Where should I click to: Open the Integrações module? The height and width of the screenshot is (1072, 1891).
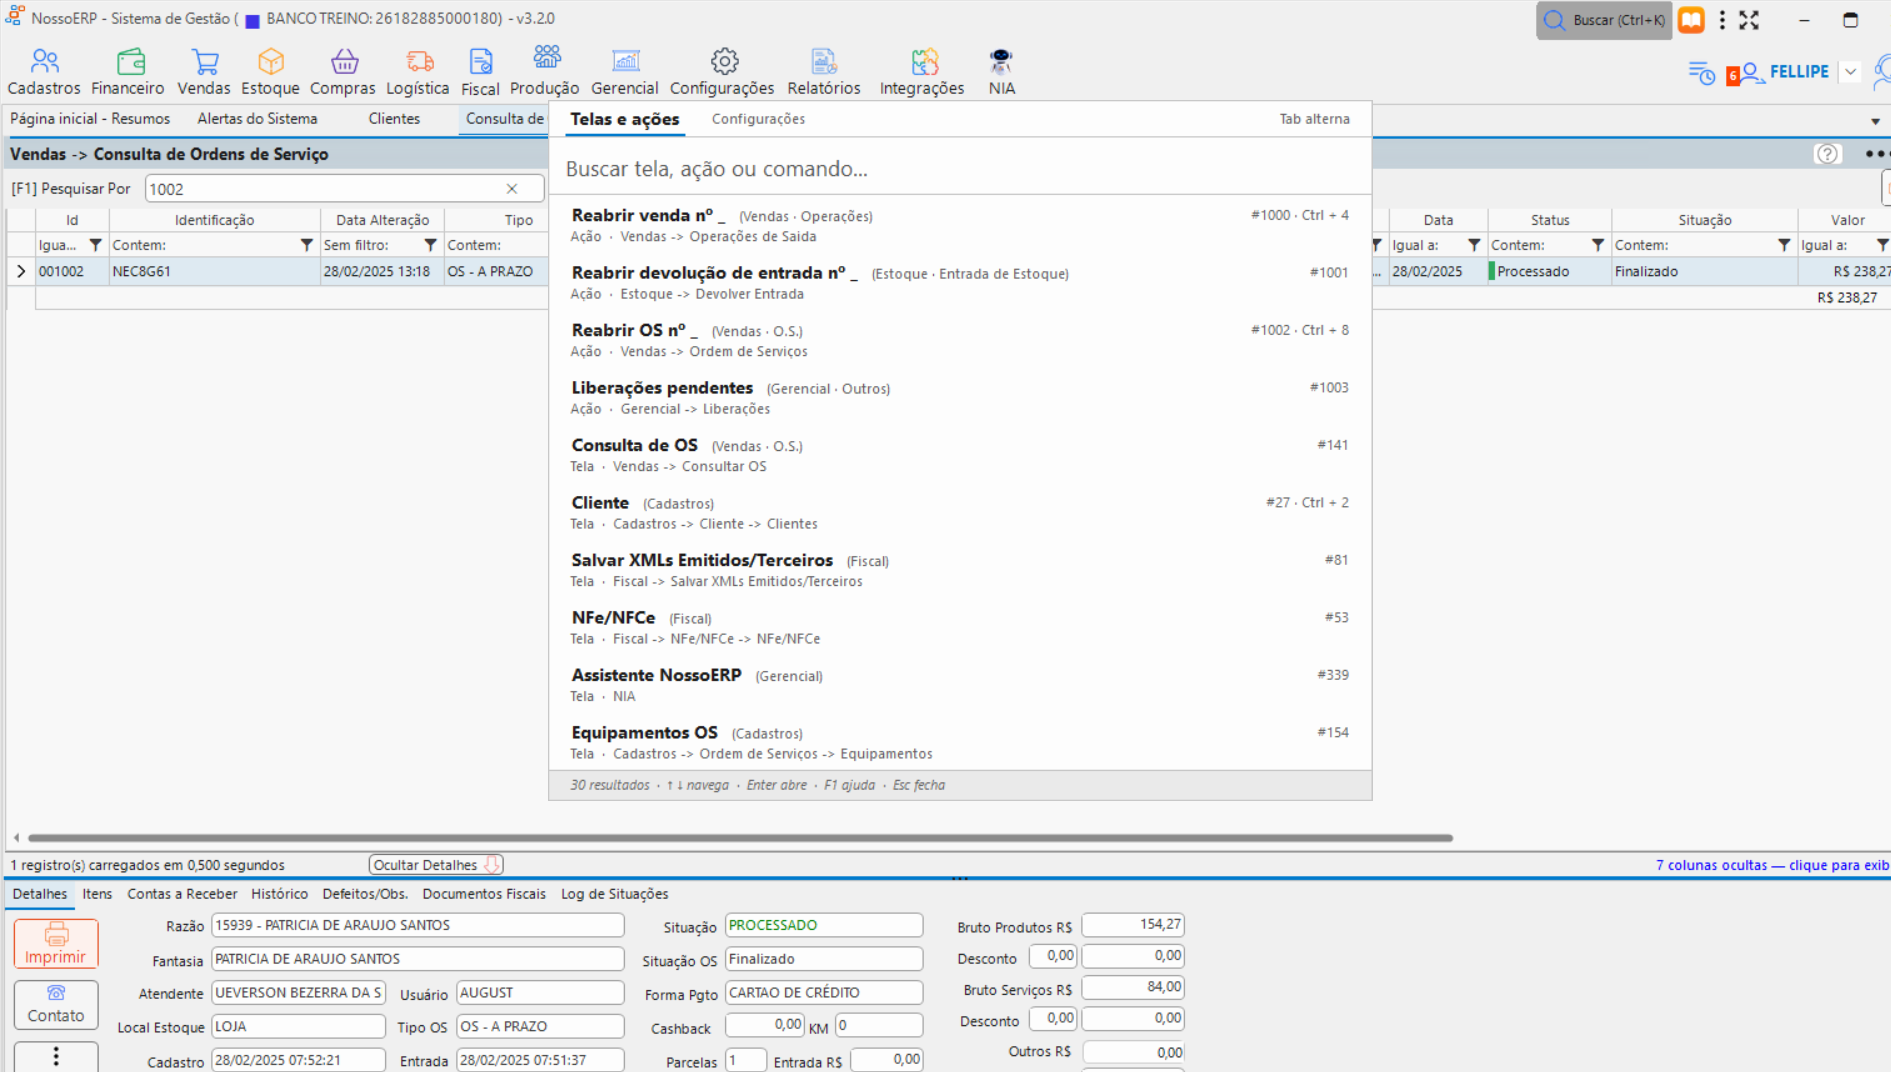pyautogui.click(x=922, y=73)
